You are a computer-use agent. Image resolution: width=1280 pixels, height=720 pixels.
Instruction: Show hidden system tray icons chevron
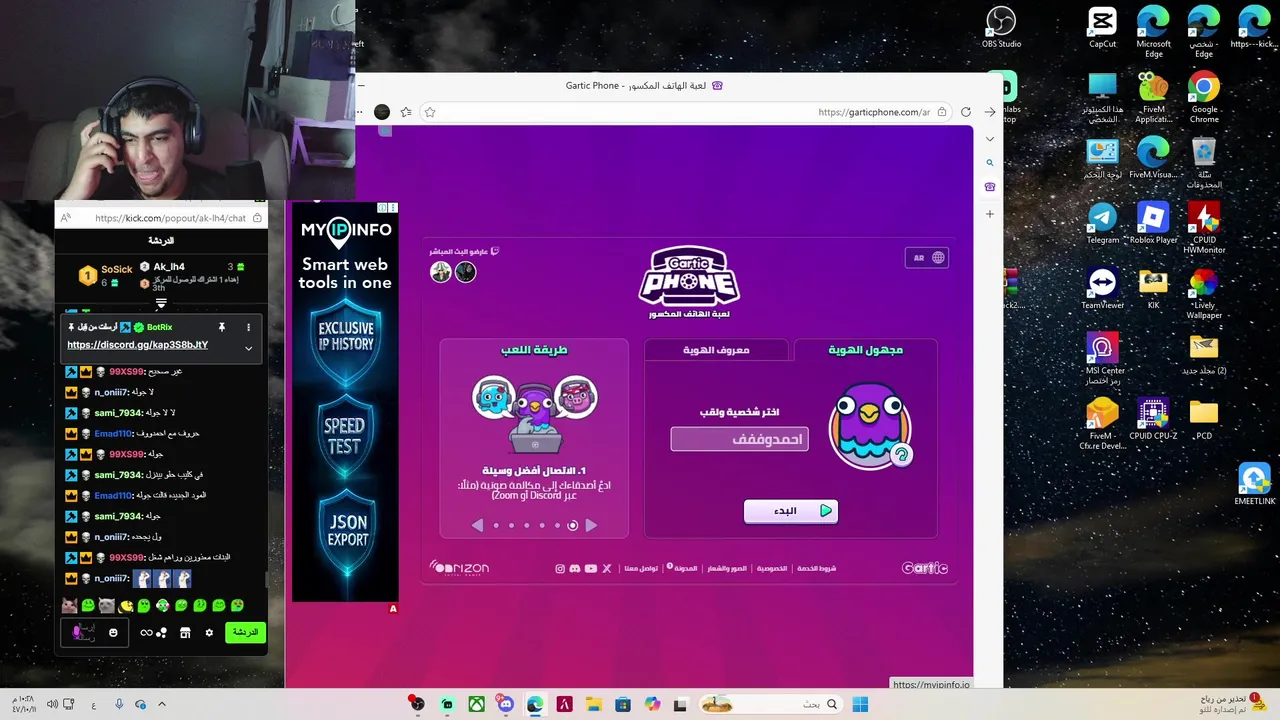click(x=162, y=704)
